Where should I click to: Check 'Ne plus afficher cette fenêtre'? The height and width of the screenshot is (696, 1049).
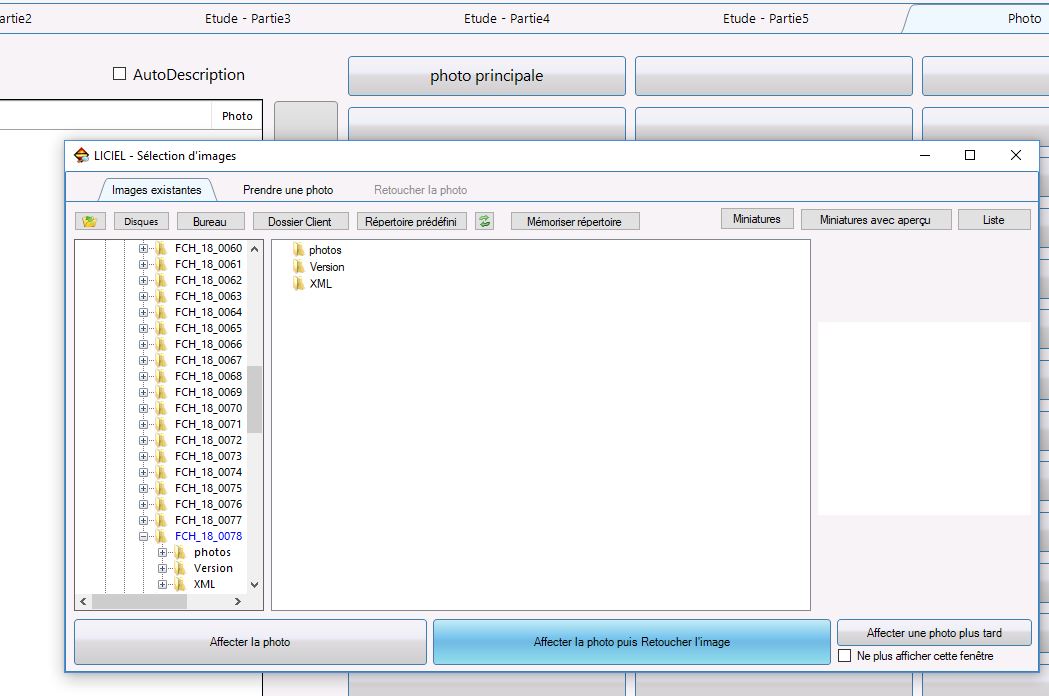pyautogui.click(x=845, y=656)
